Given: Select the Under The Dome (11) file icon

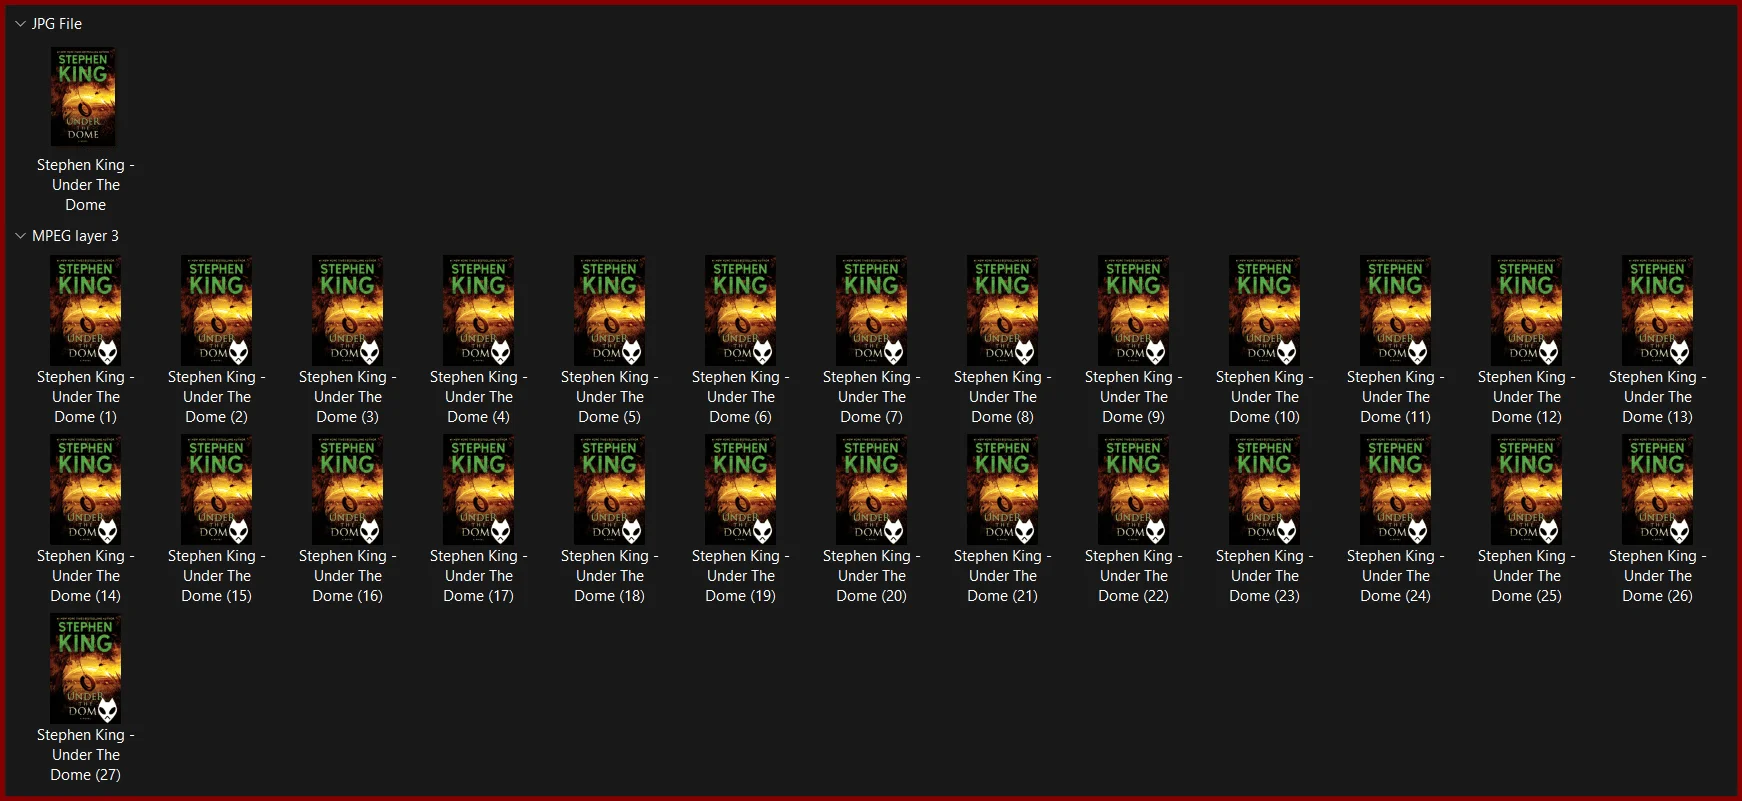Looking at the screenshot, I should pos(1396,310).
